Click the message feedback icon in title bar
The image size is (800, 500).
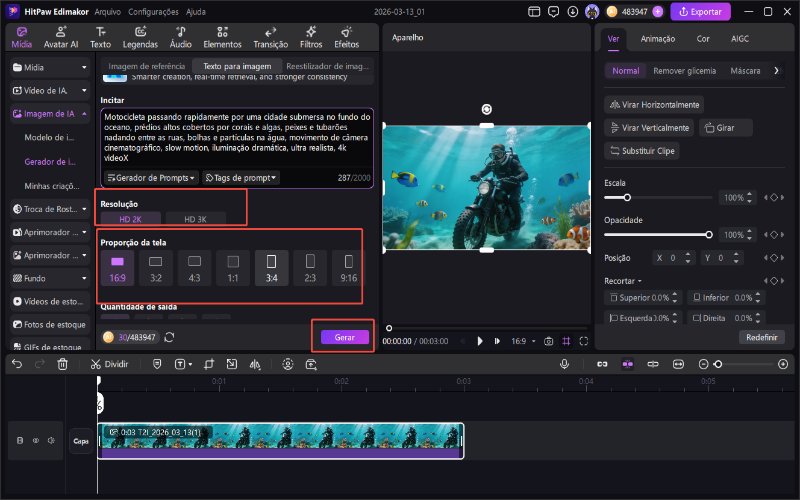[x=553, y=11]
